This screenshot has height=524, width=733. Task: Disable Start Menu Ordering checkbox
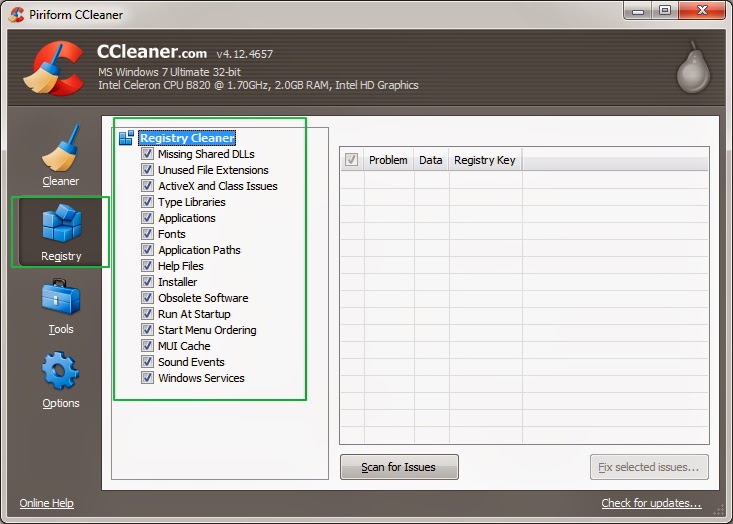point(147,330)
